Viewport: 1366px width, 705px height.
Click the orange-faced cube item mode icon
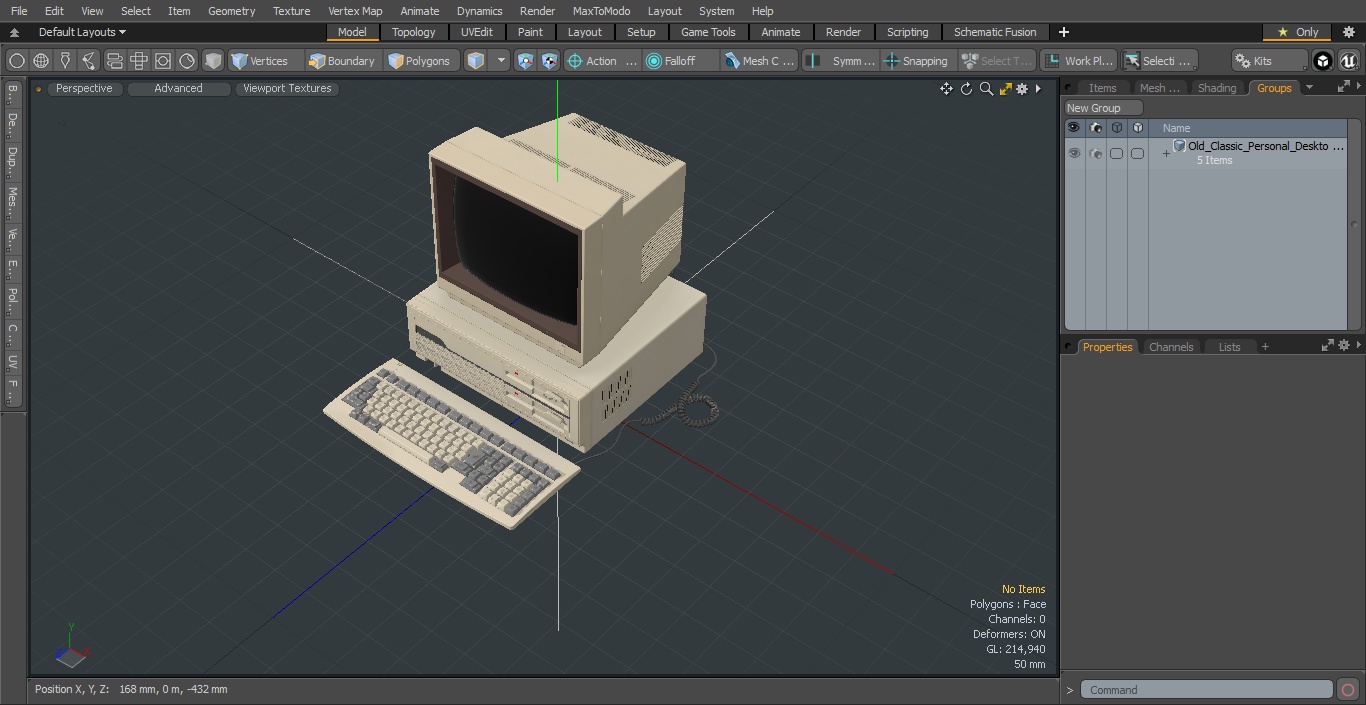(476, 61)
